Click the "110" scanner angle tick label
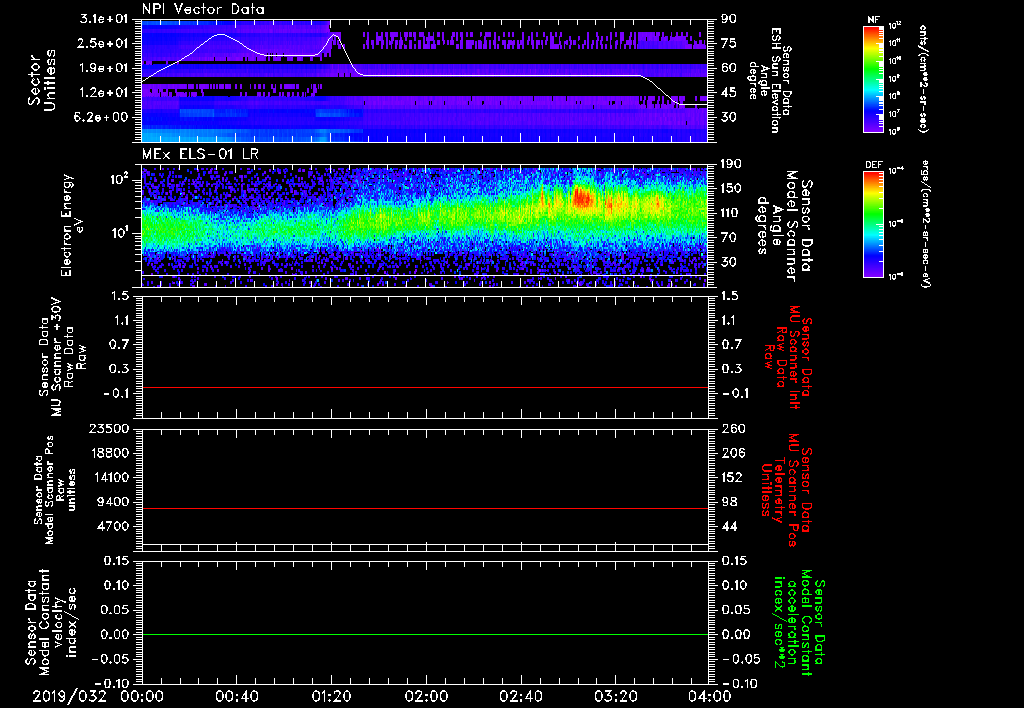1024x708 pixels. pos(730,213)
